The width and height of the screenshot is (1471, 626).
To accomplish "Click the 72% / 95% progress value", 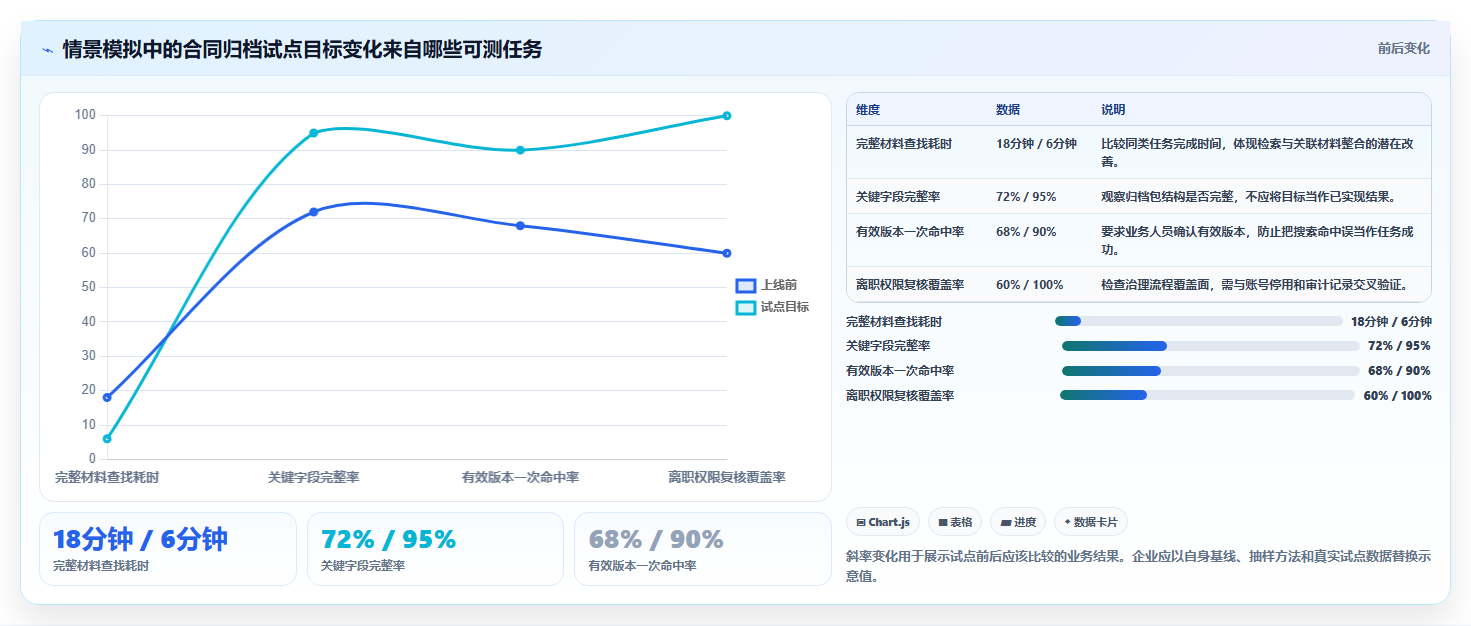I will click(x=1399, y=346).
